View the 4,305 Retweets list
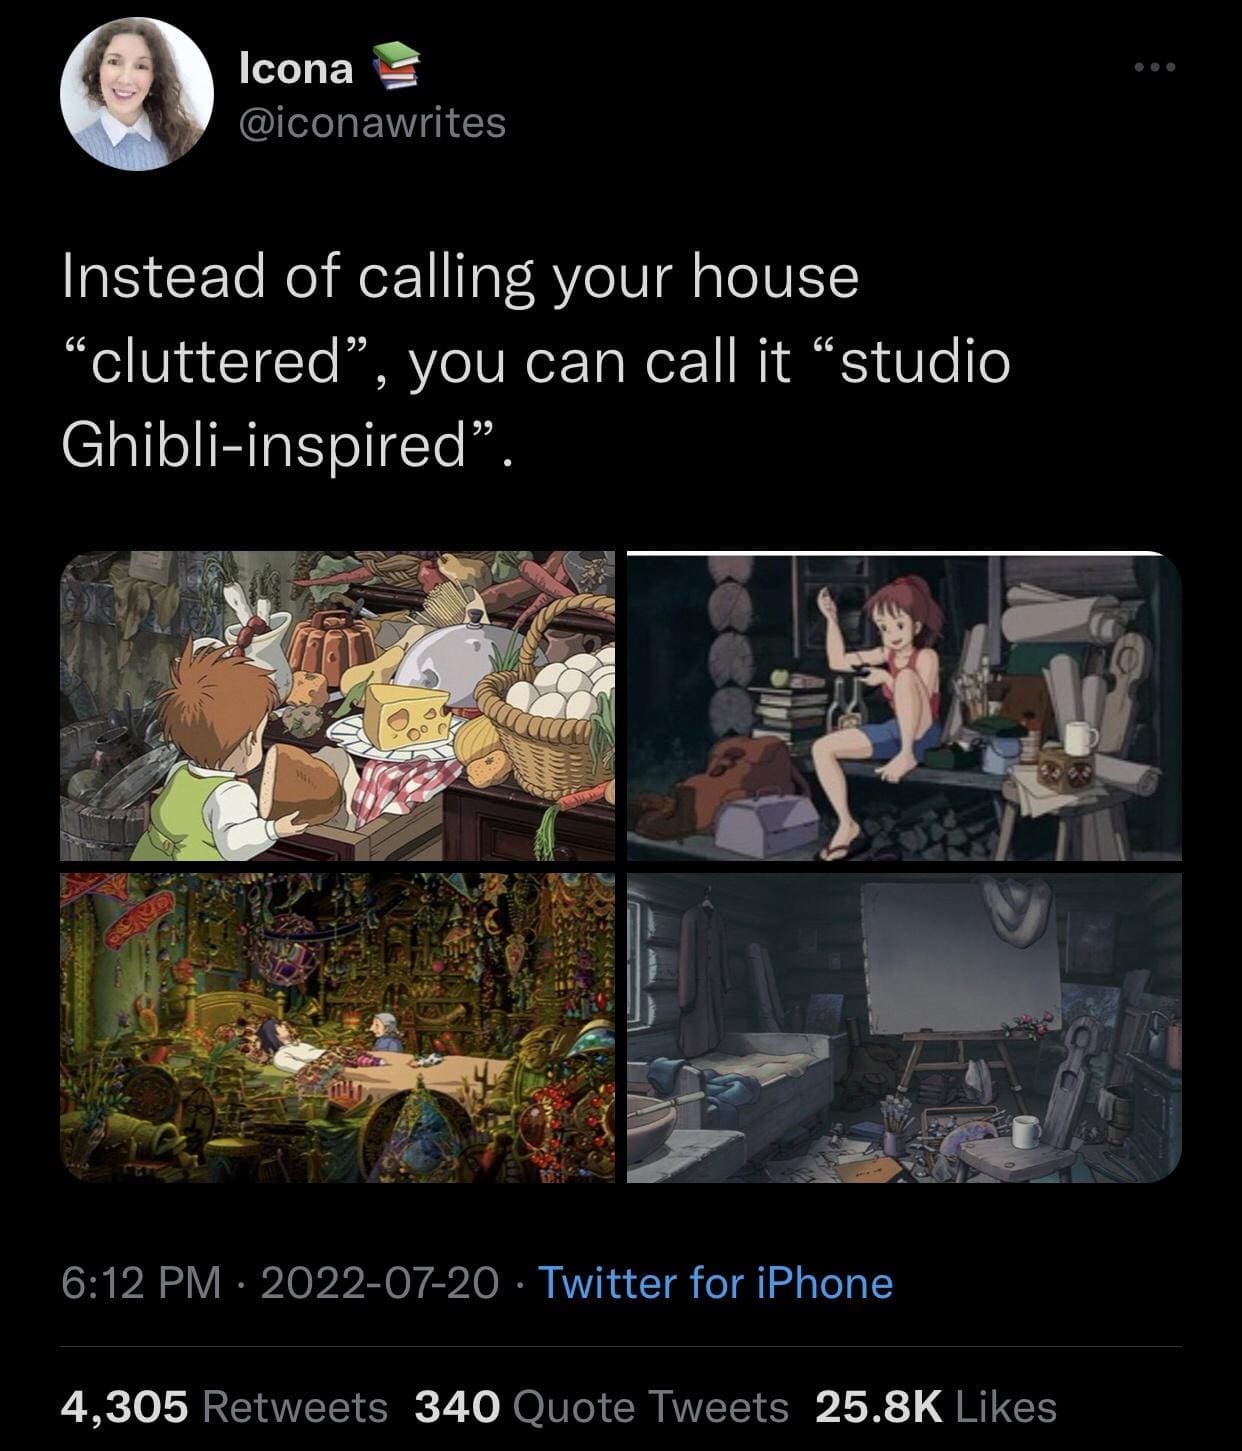This screenshot has height=1451, width=1242. 224,1407
